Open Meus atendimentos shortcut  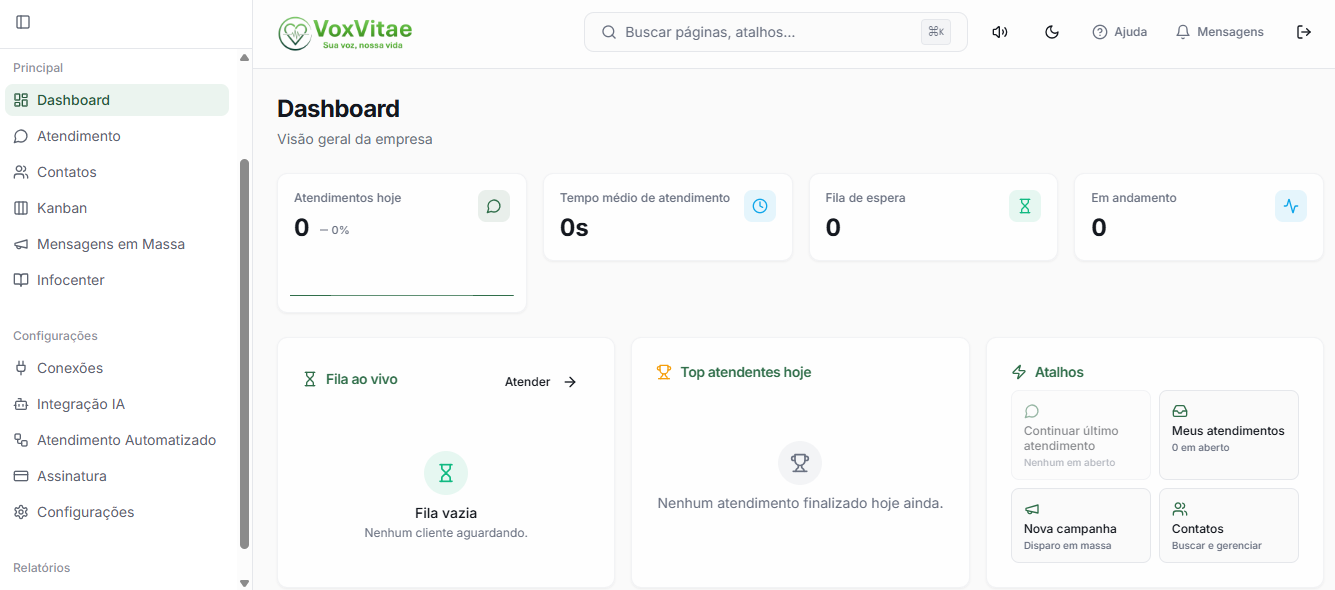coord(1229,435)
